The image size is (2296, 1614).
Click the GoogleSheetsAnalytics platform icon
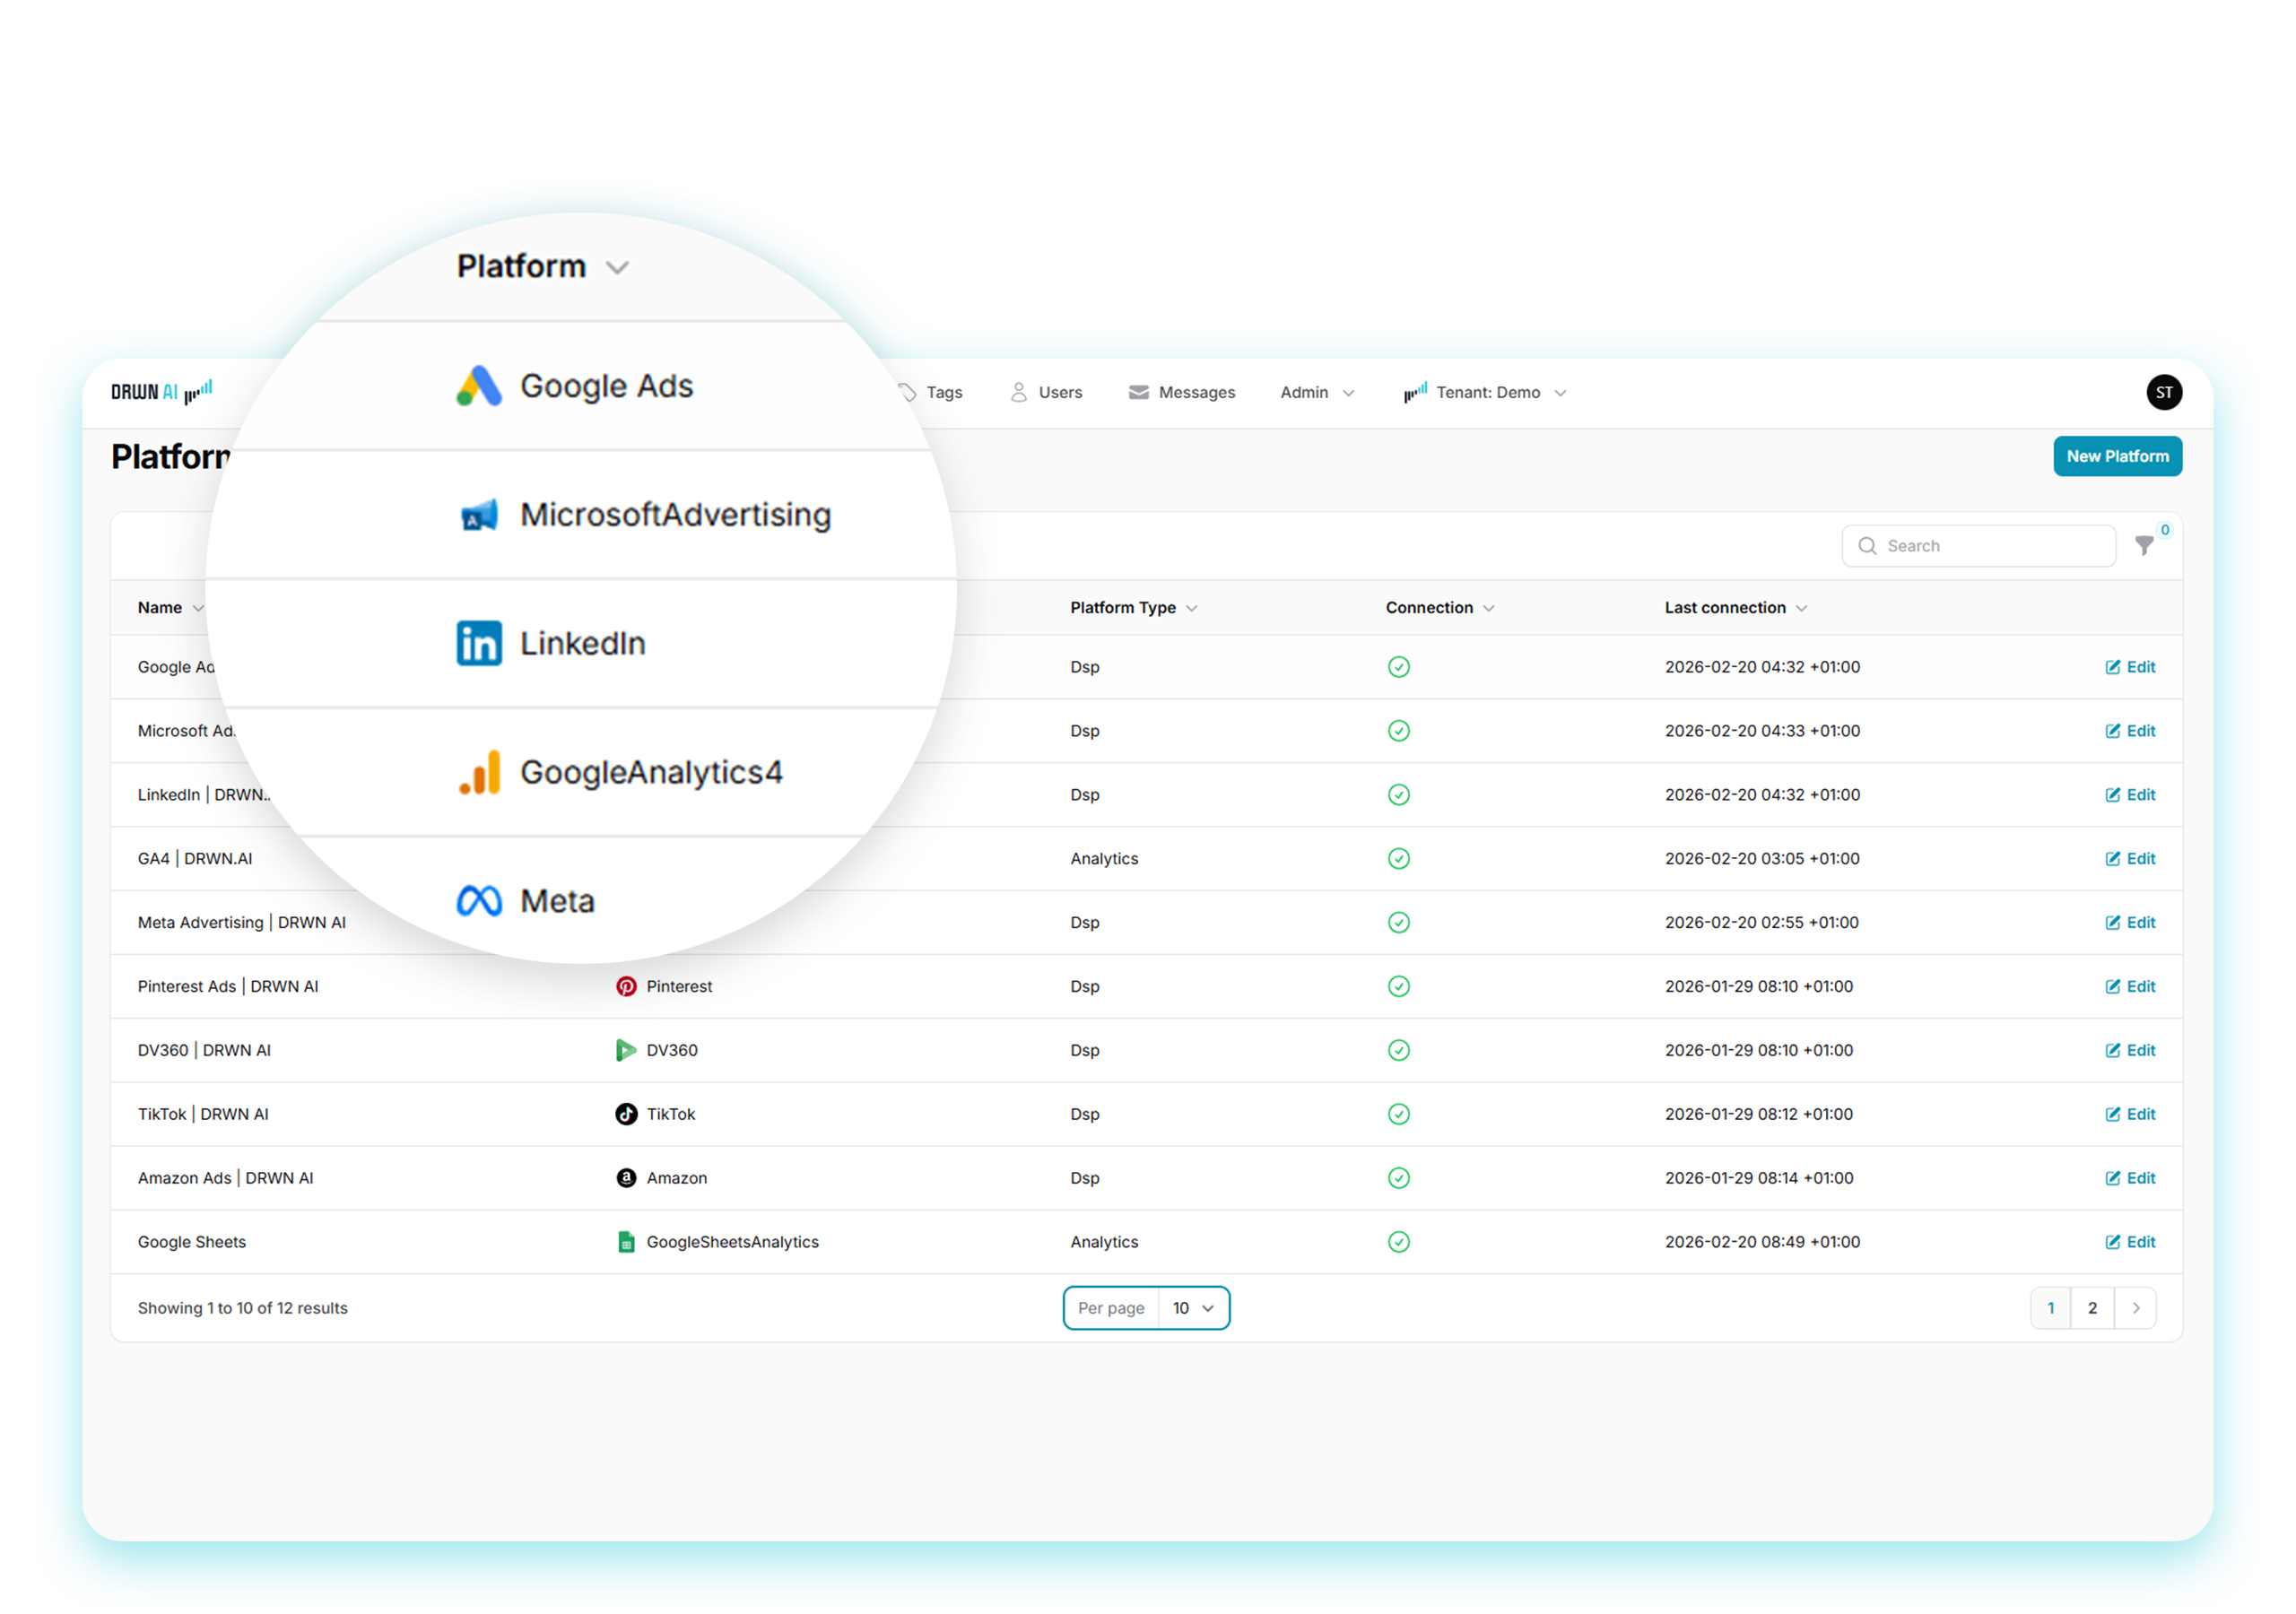click(x=626, y=1242)
